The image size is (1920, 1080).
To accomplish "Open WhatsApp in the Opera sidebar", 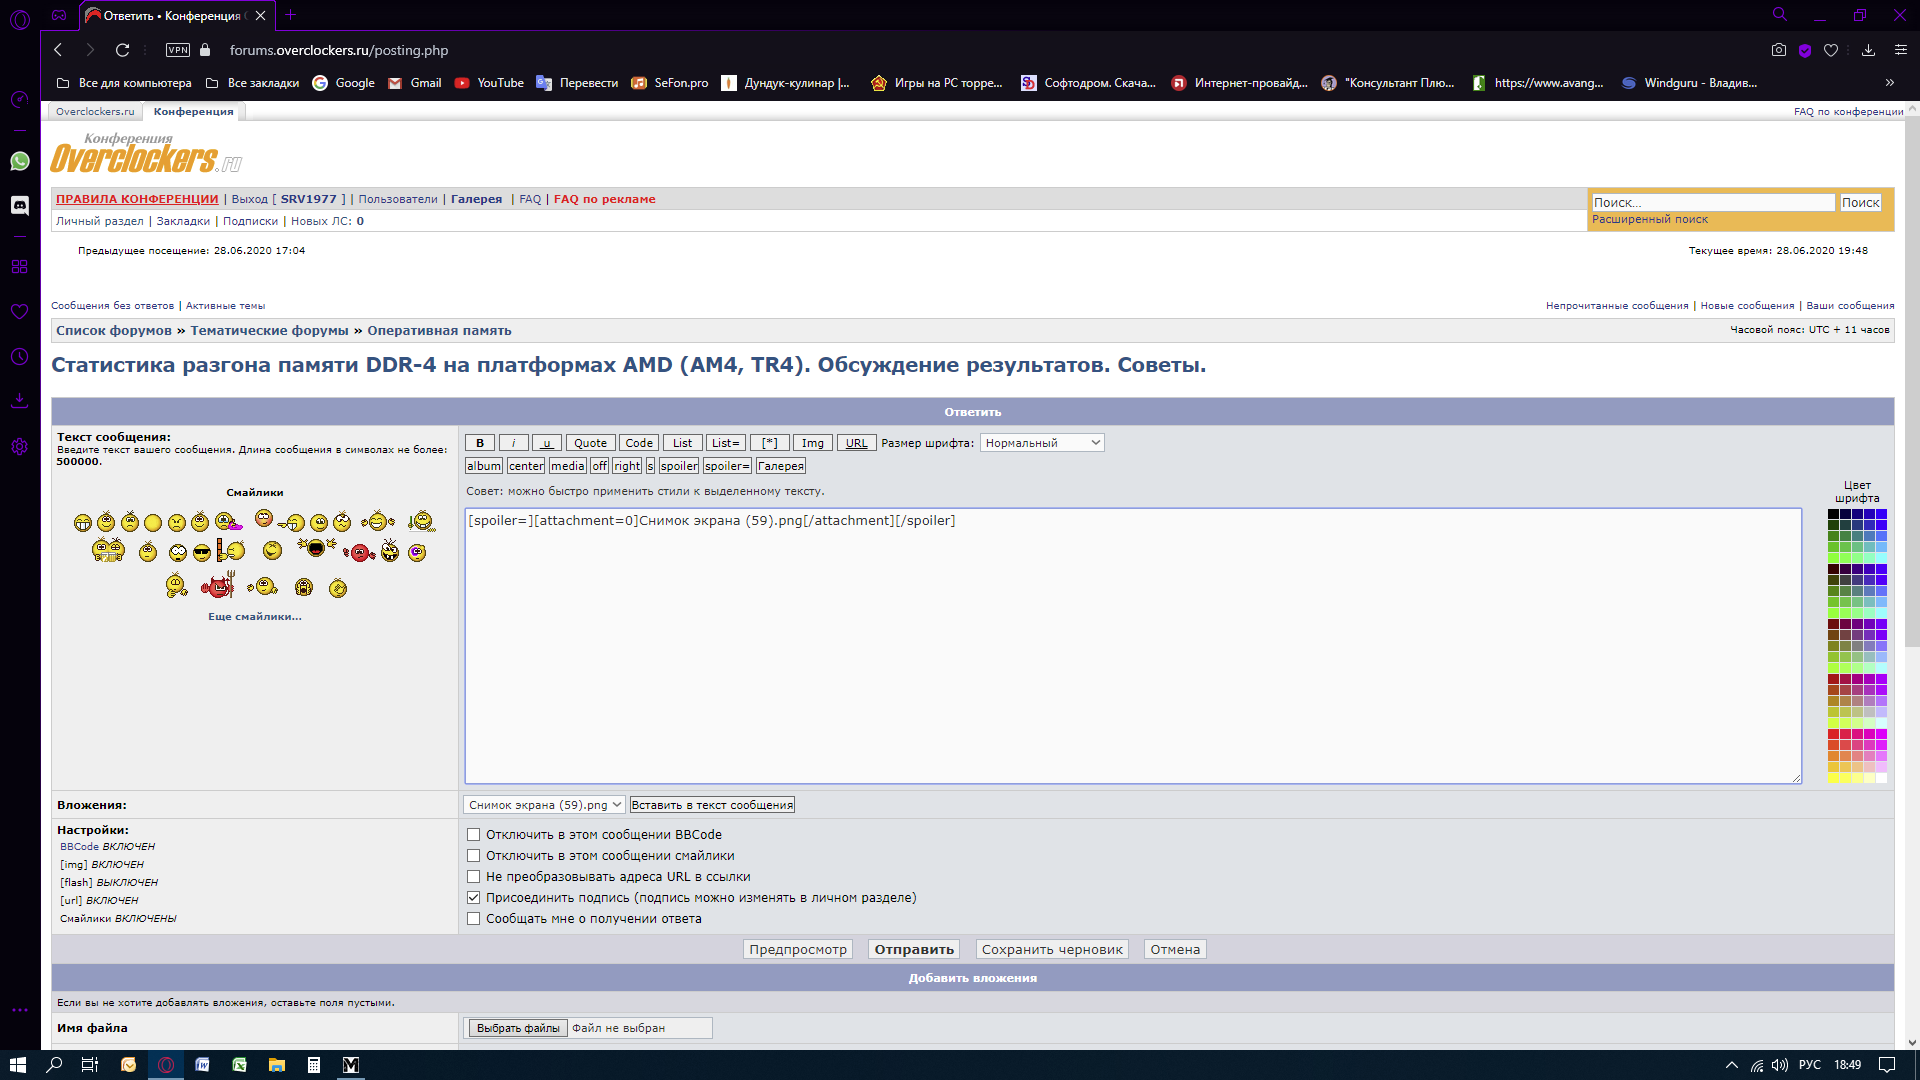I will pyautogui.click(x=20, y=161).
